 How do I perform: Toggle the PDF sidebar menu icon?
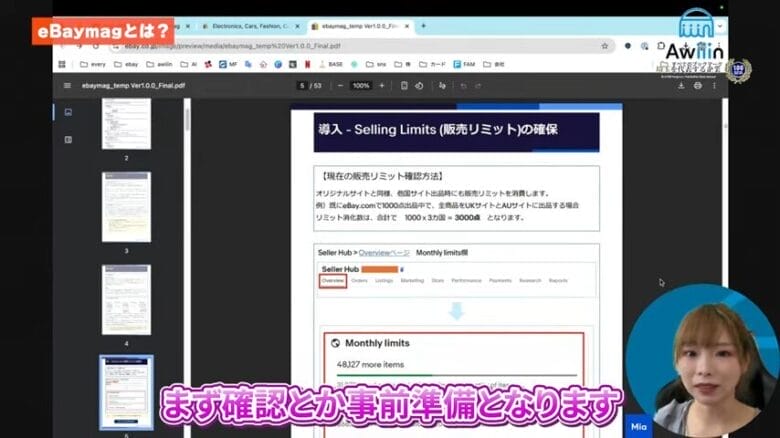[67, 86]
